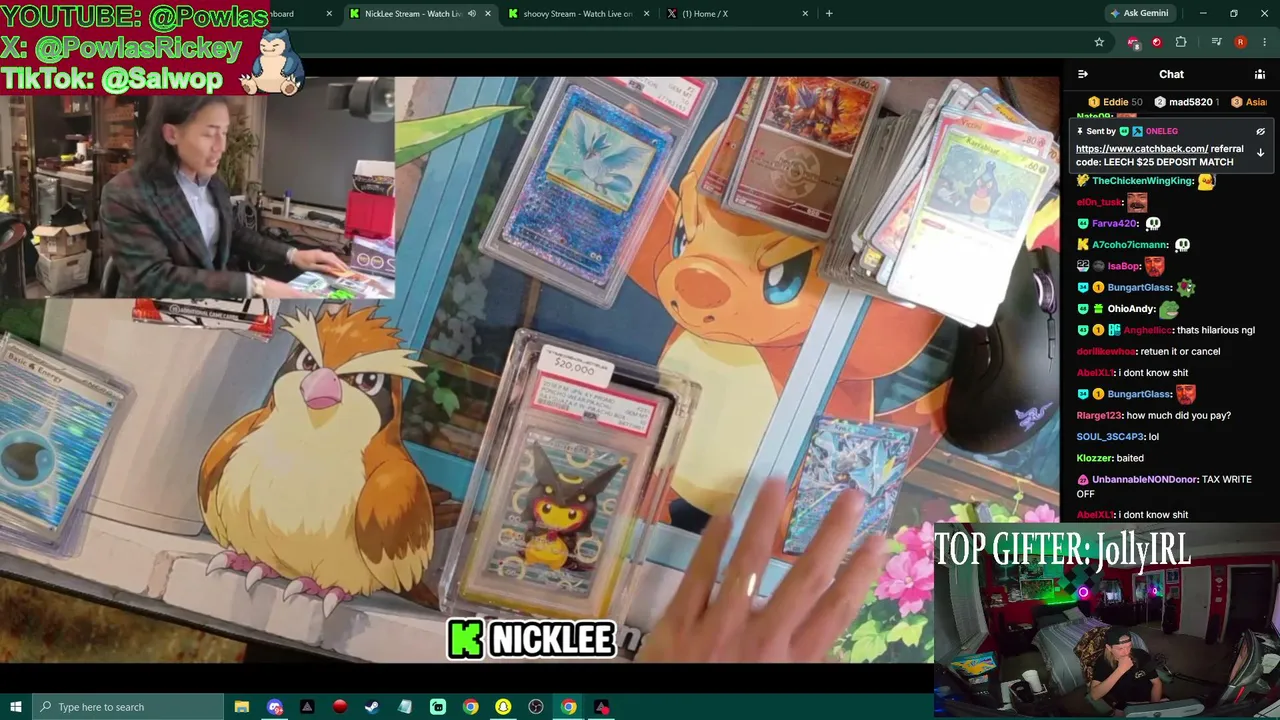
Task: Open the first Chrome icon in the taskbar
Action: click(x=471, y=707)
